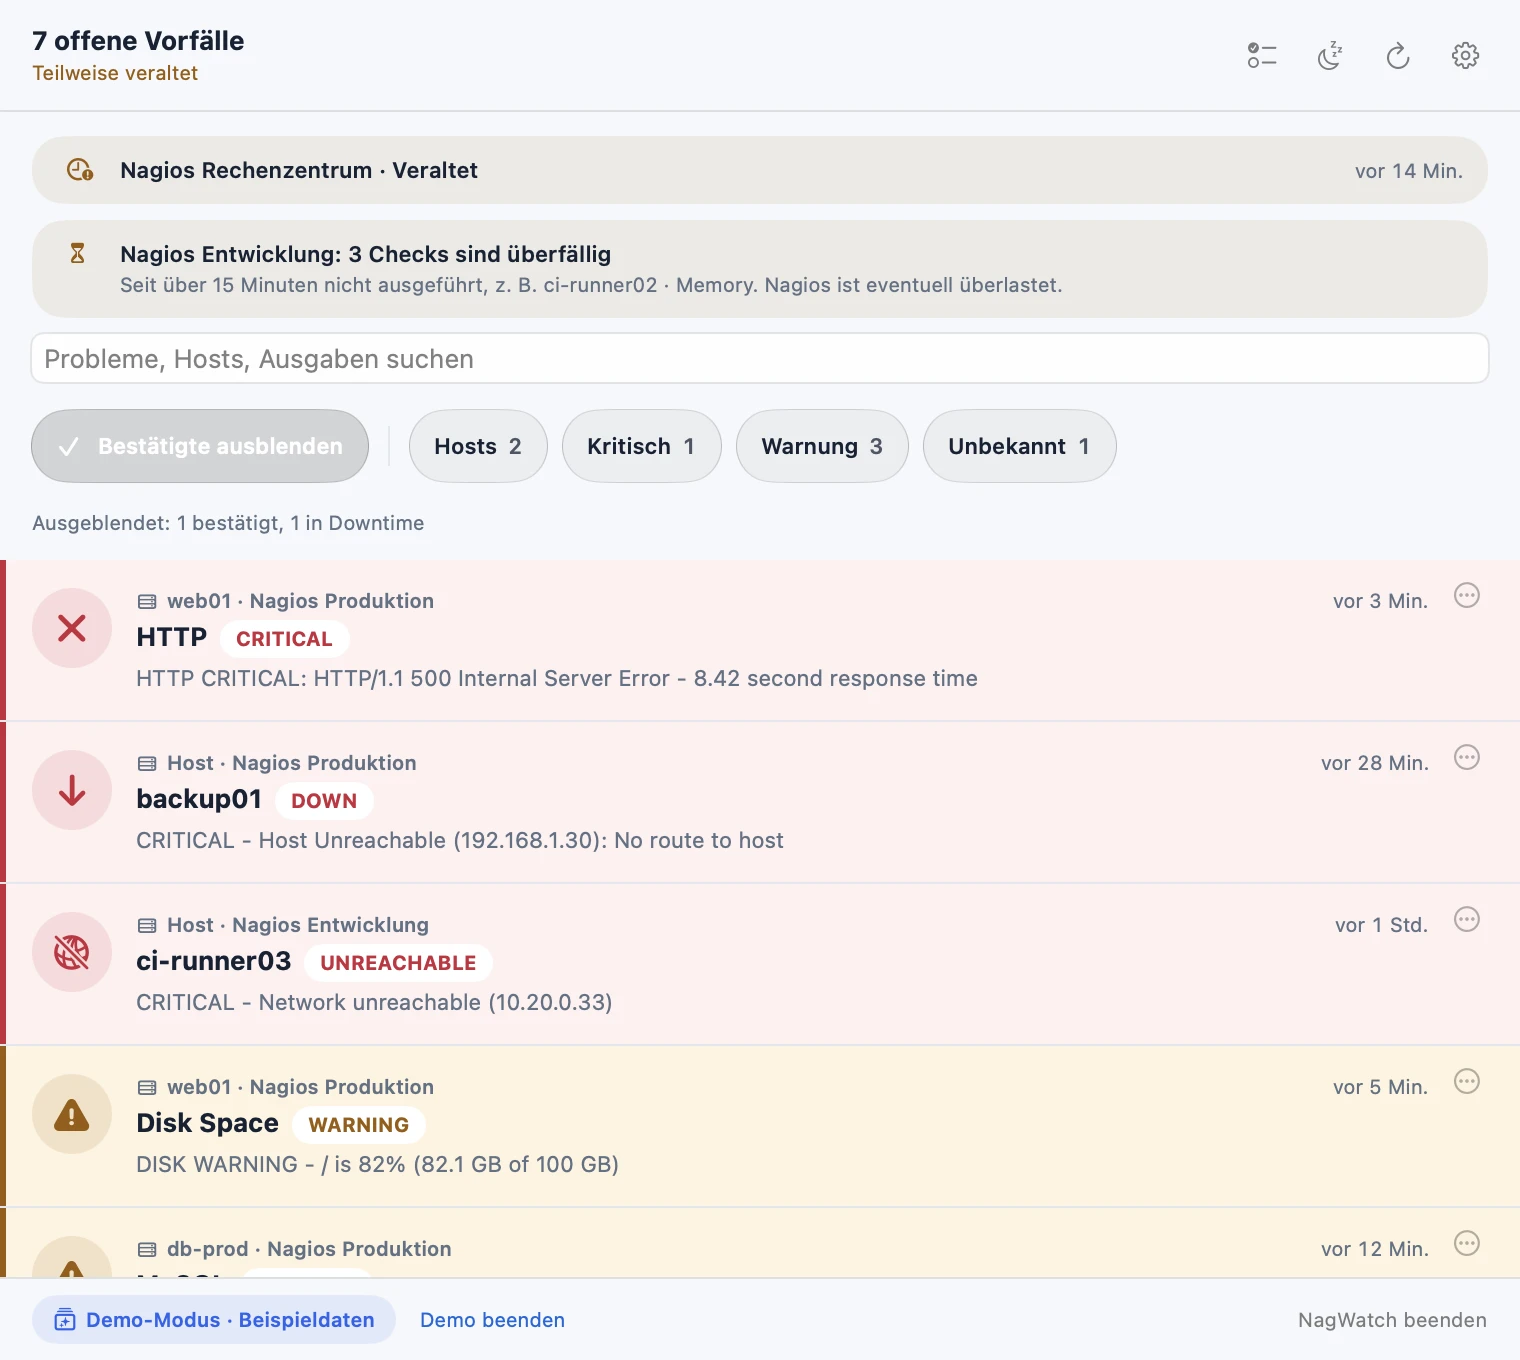Image resolution: width=1520 pixels, height=1360 pixels.
Task: Toggle the Unbekannt 1 filter chip
Action: coord(1019,446)
